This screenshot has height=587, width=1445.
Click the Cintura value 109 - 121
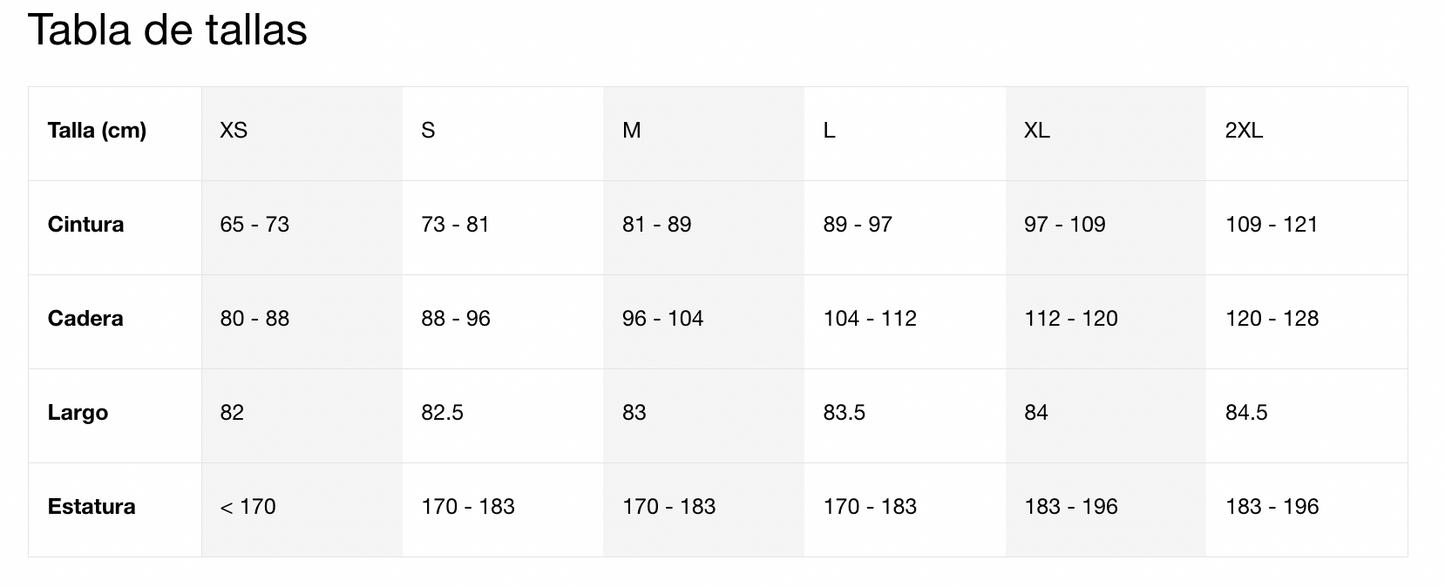1272,224
